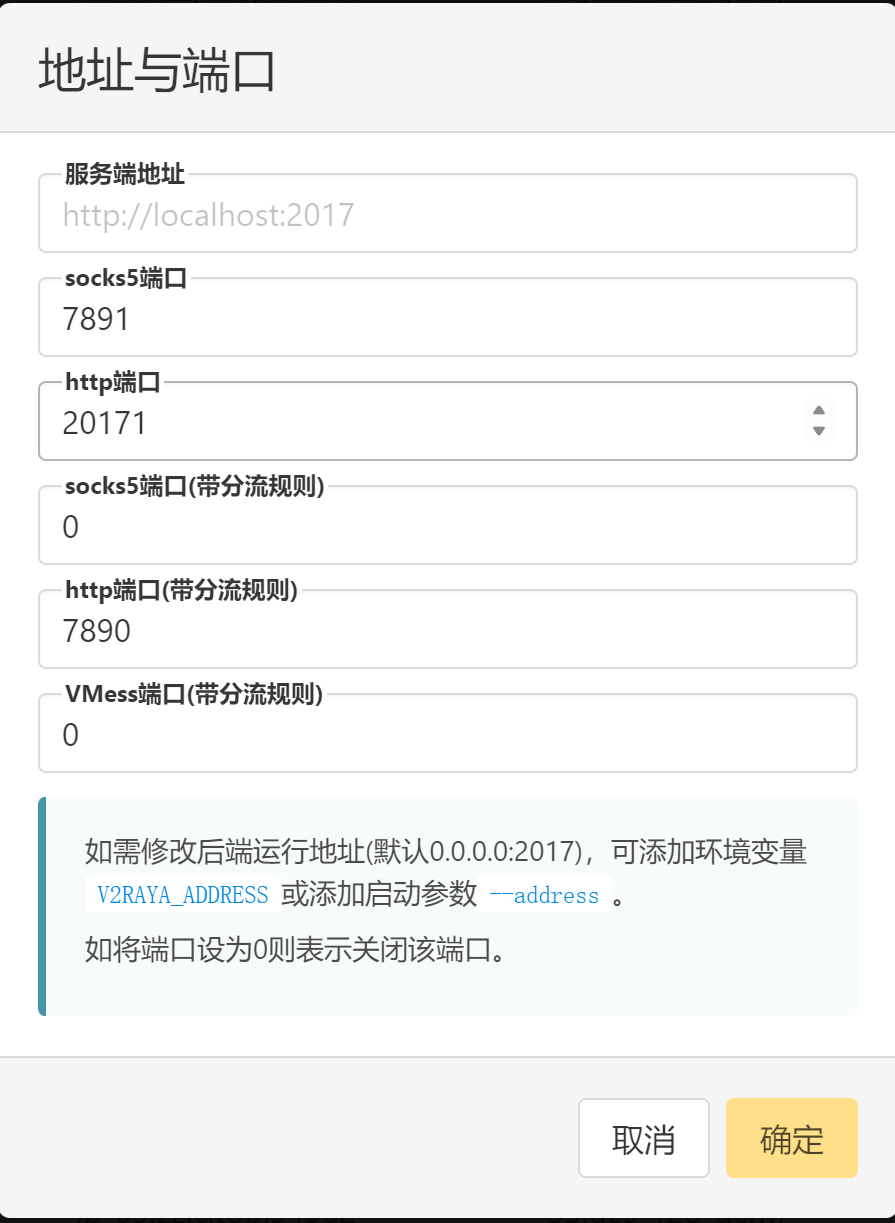
Task: Click the socks5端口(带分流规则) label text
Action: click(194, 486)
